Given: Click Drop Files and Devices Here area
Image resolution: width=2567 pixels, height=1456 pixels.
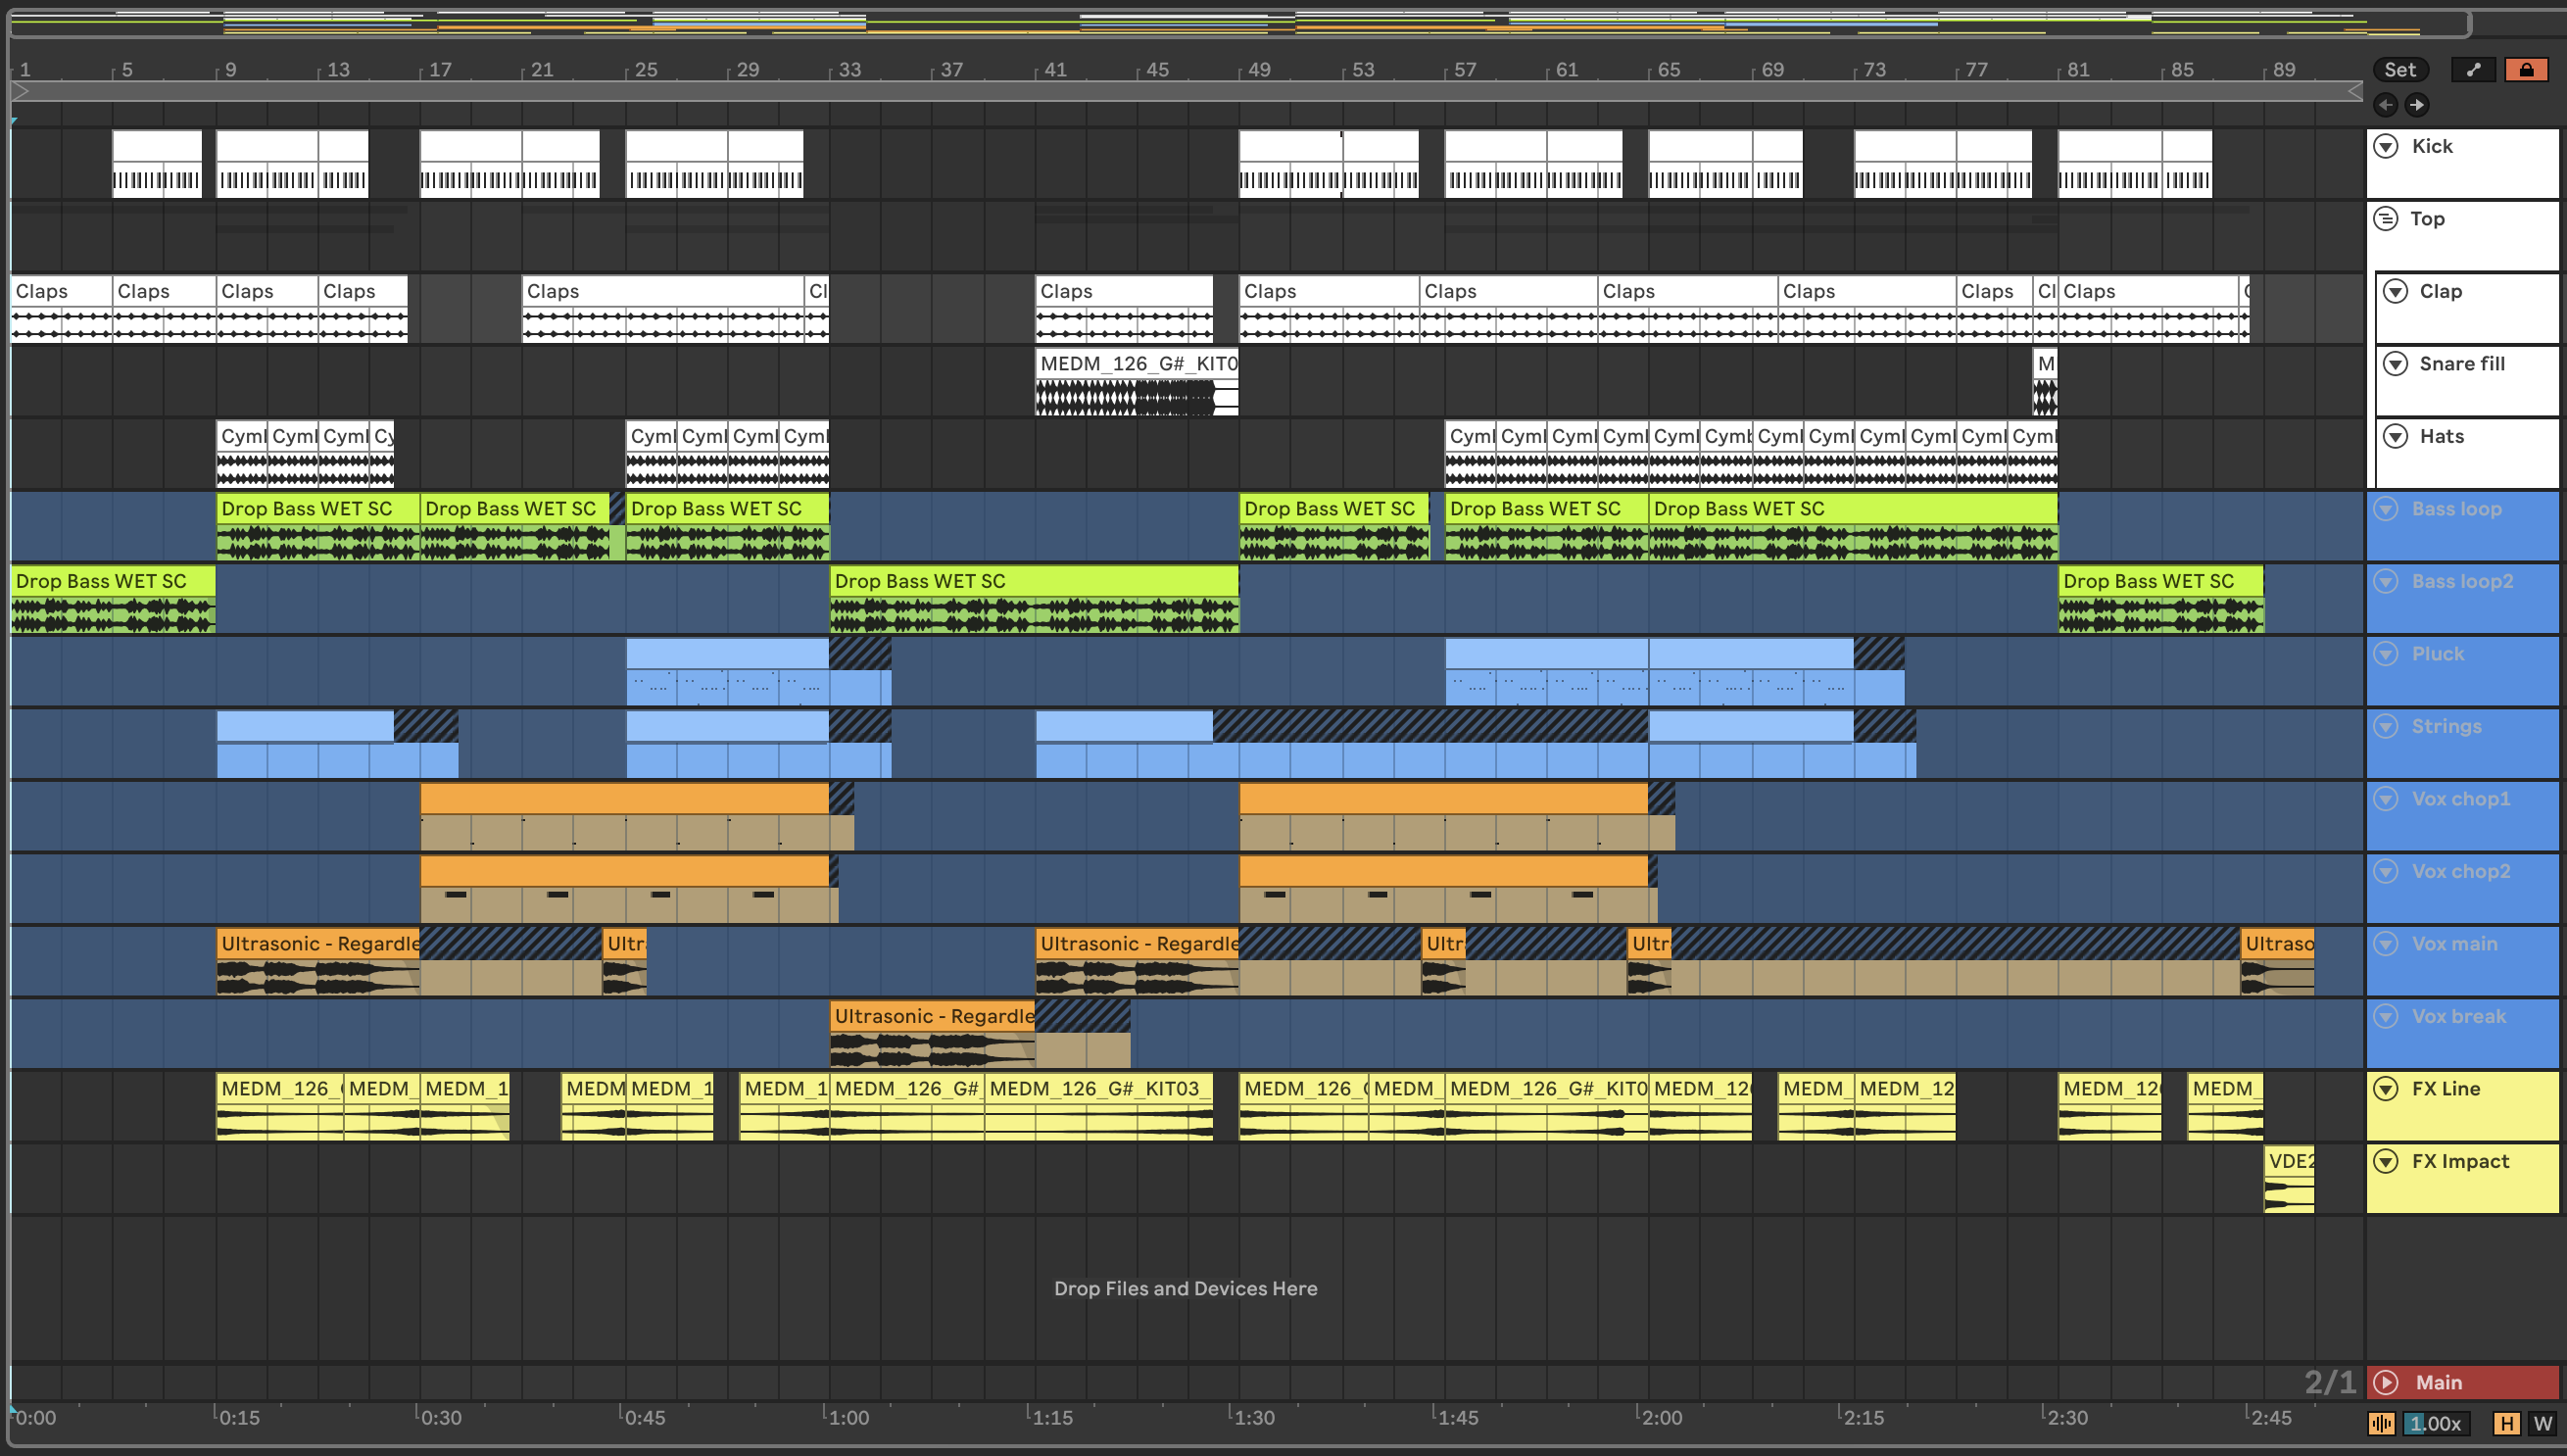Looking at the screenshot, I should 1186,1288.
